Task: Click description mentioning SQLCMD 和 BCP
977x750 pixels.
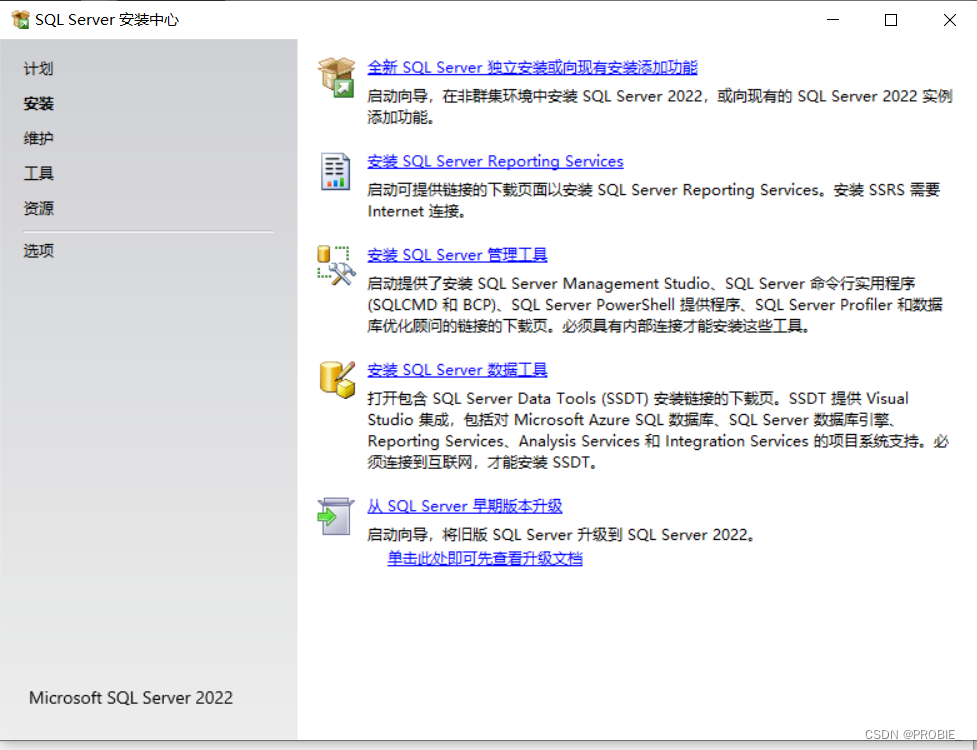Action: coord(655,305)
